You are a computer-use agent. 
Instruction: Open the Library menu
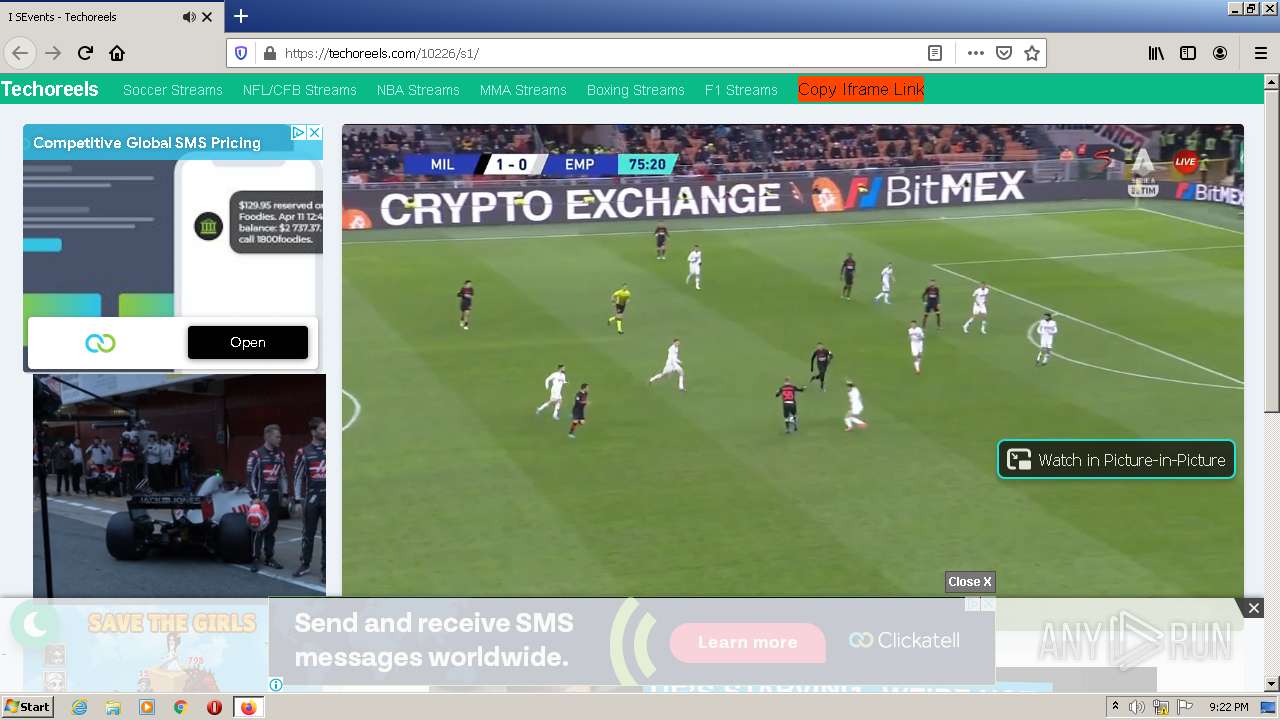point(1156,53)
